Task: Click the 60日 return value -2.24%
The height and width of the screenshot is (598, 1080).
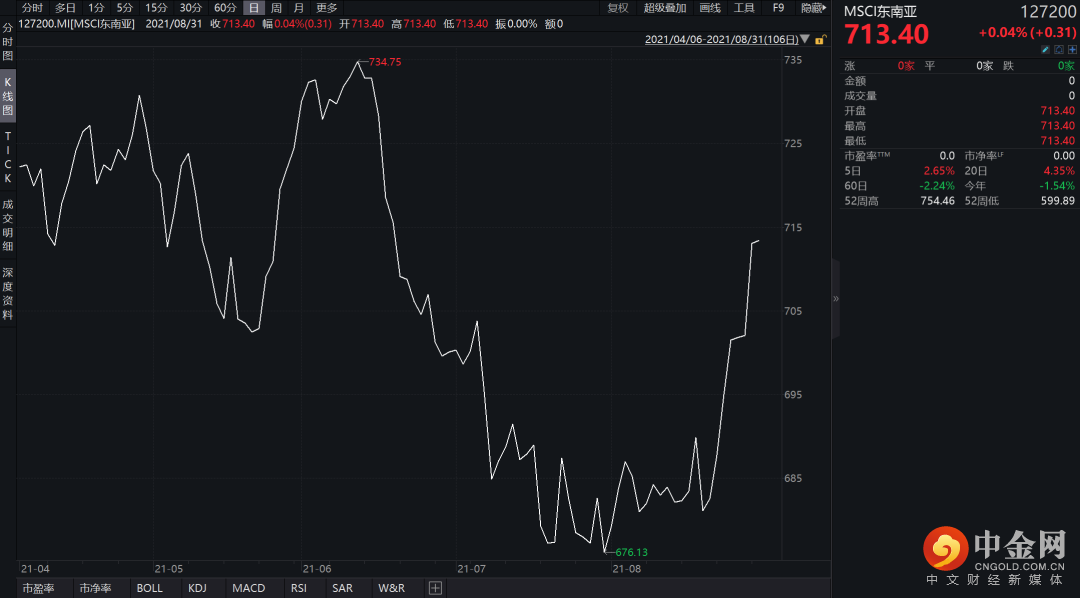Action: [x=938, y=186]
